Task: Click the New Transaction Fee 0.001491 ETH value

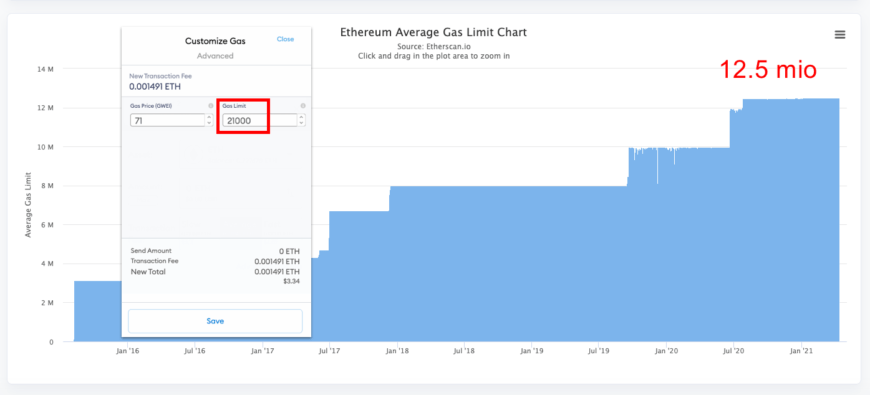Action: pyautogui.click(x=155, y=87)
